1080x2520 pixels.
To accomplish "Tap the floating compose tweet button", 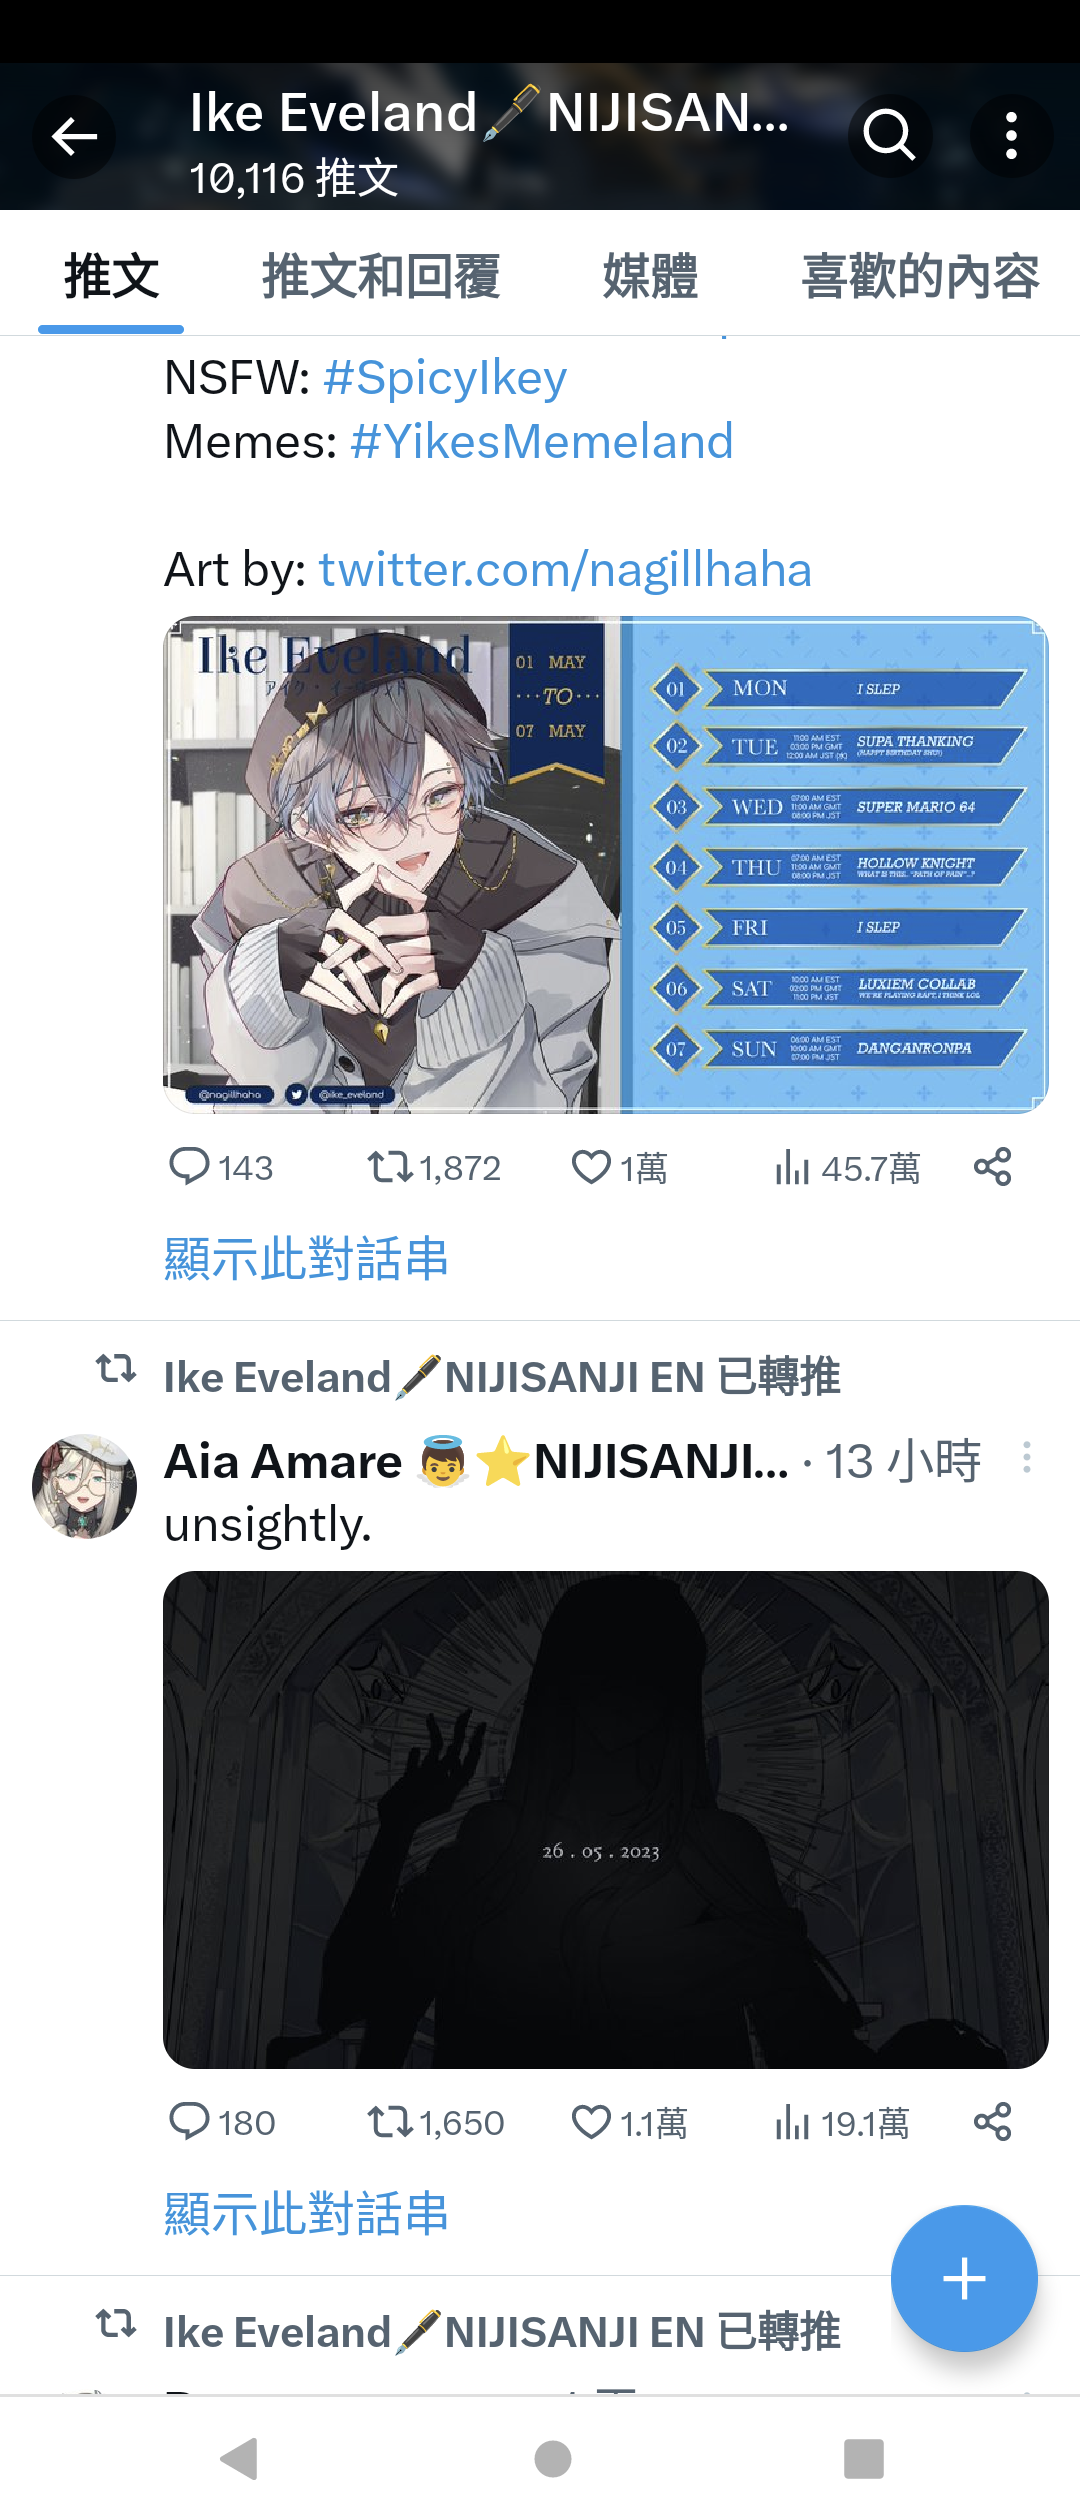I will (x=964, y=2278).
